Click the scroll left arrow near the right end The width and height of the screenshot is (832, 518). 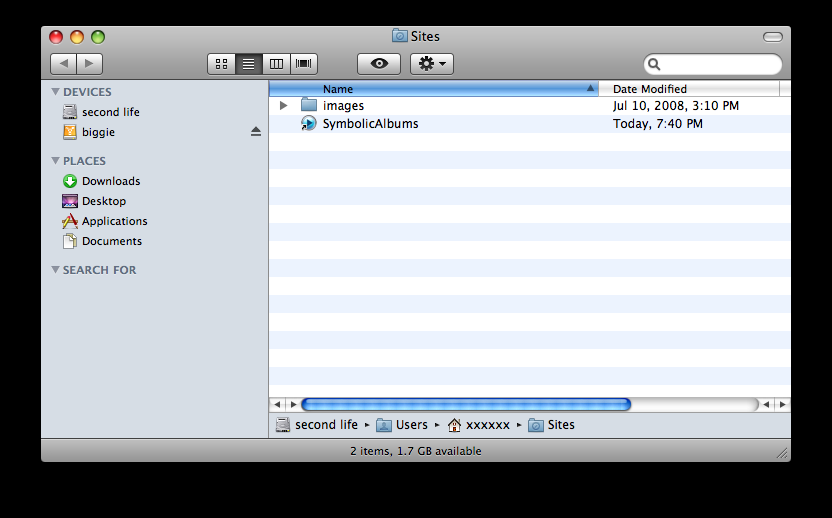point(766,404)
